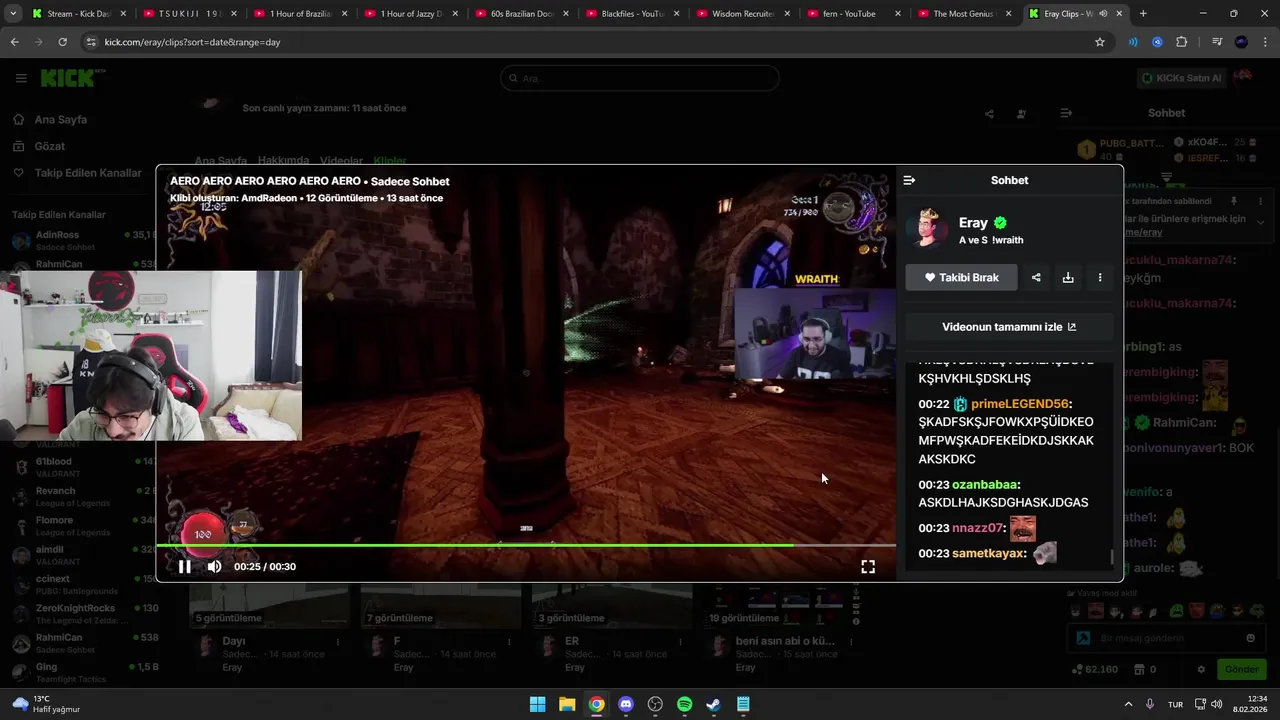Open Steam from taskbar
This screenshot has height=720, width=1280.
713,704
